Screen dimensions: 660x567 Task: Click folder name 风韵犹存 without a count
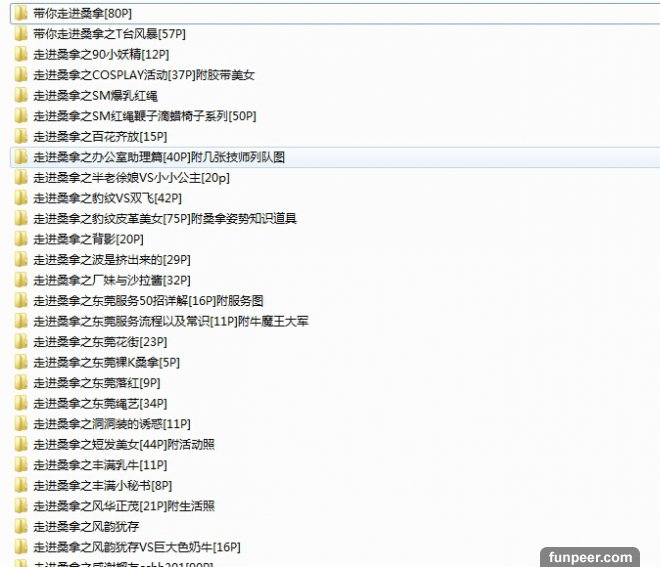tap(86, 526)
